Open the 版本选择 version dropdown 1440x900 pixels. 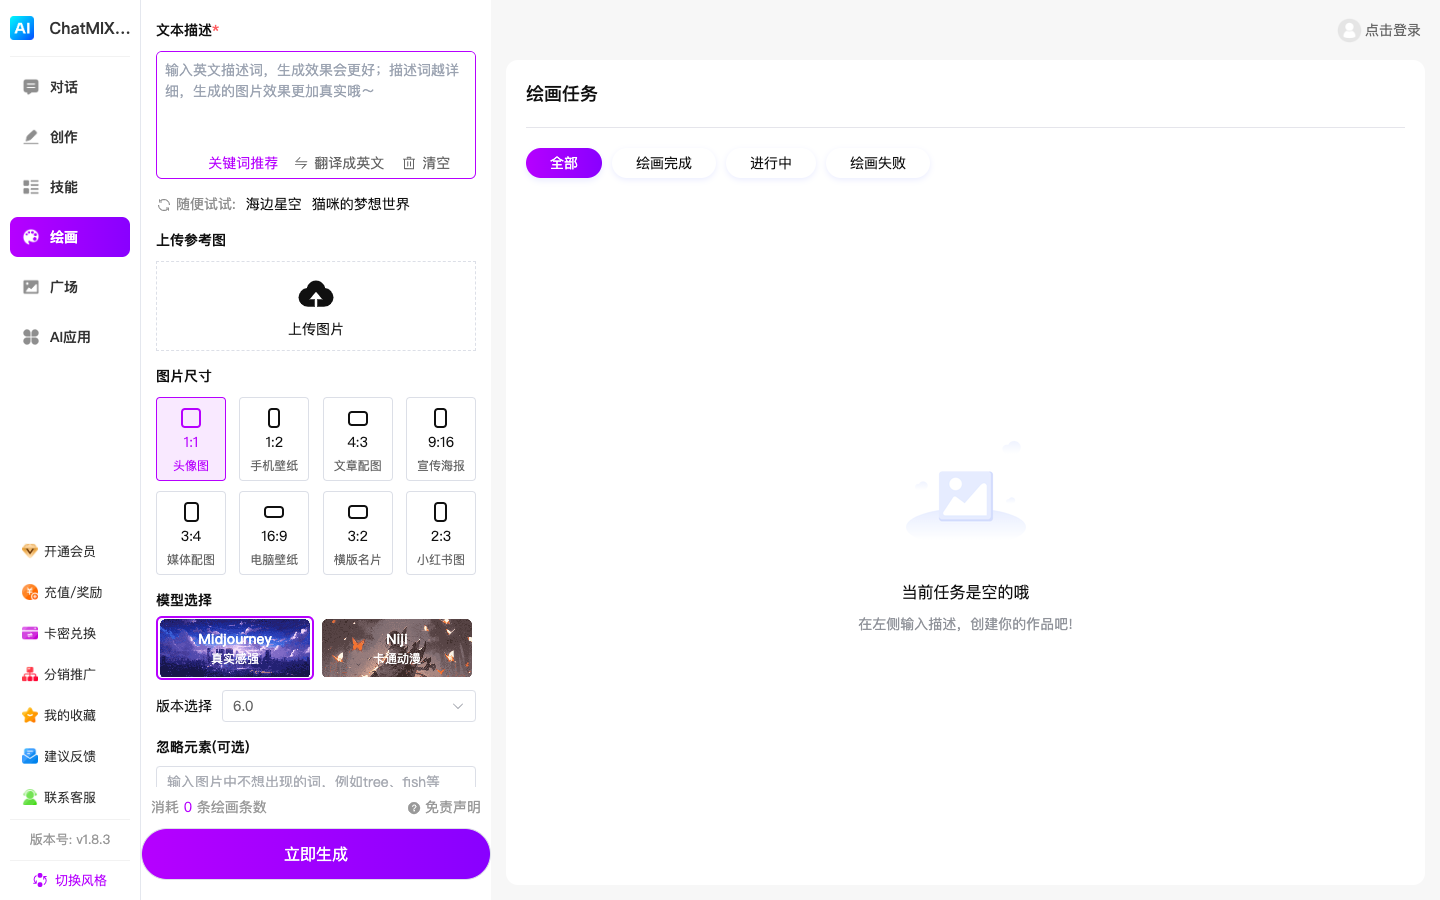coord(348,706)
